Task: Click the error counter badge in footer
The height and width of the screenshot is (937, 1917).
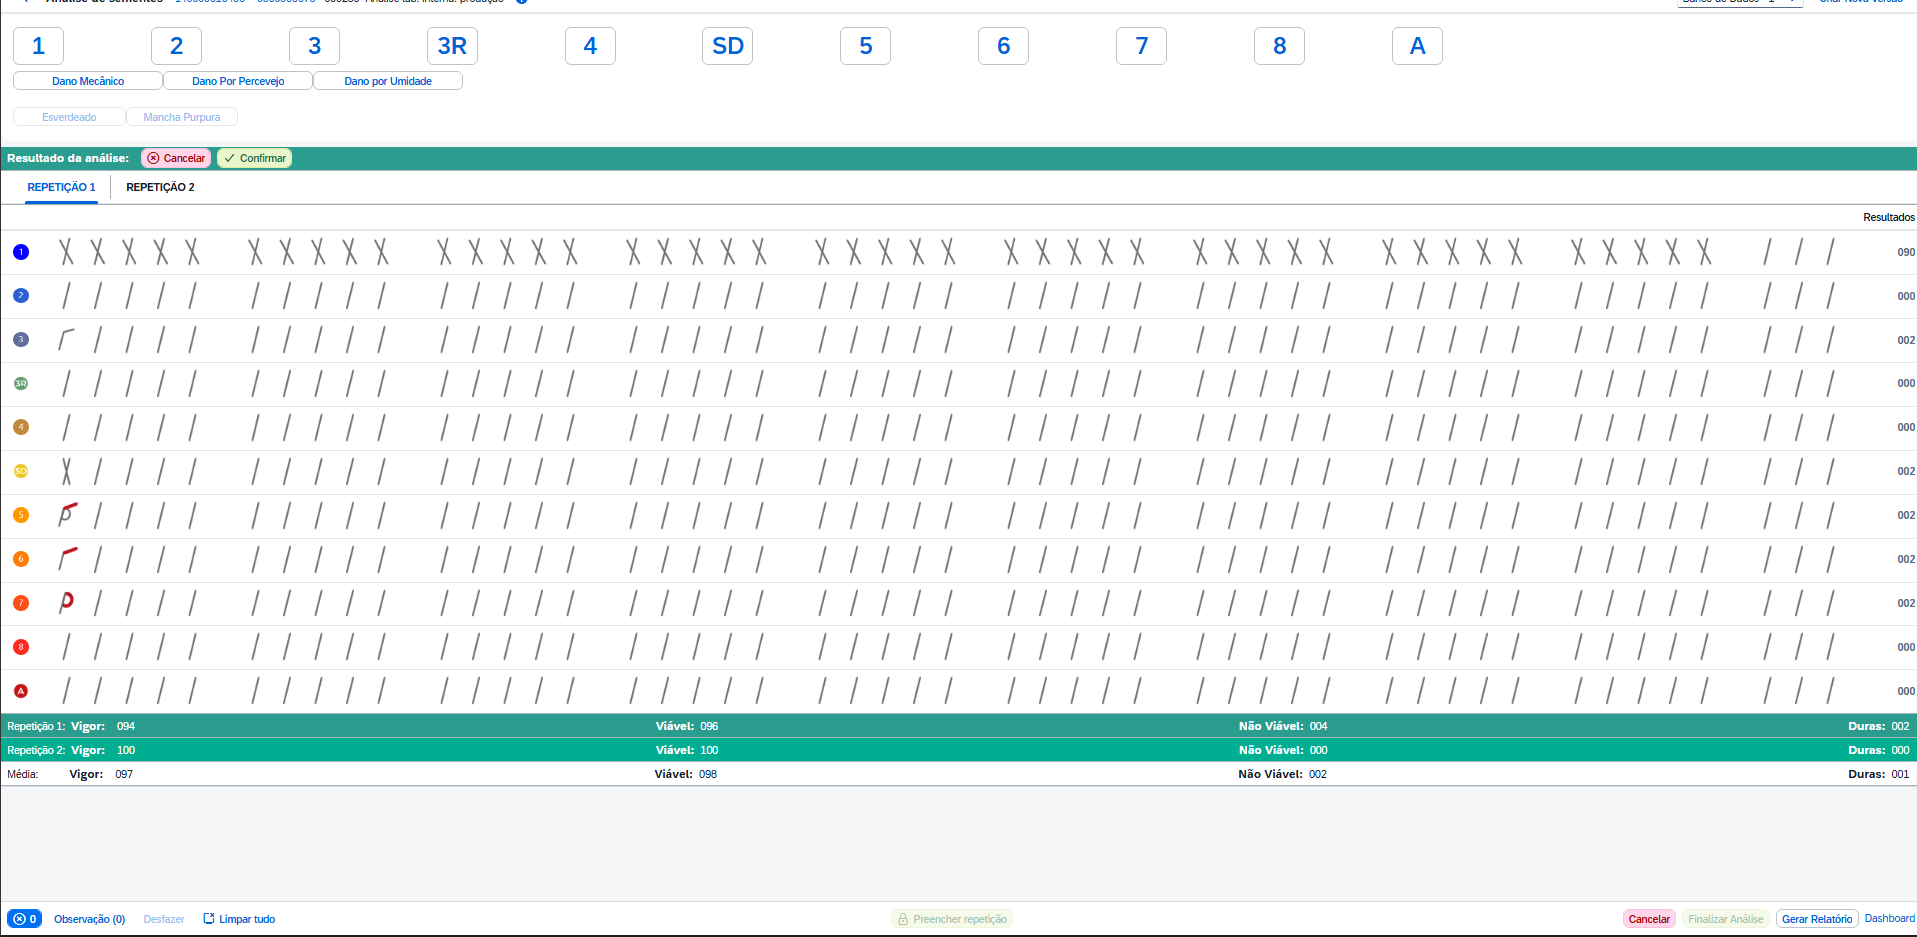Action: click(x=24, y=919)
